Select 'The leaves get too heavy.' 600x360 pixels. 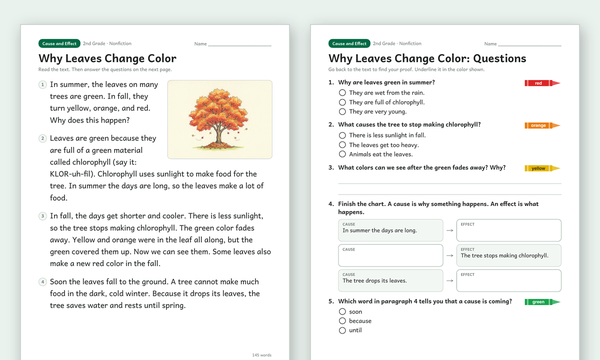[342, 145]
